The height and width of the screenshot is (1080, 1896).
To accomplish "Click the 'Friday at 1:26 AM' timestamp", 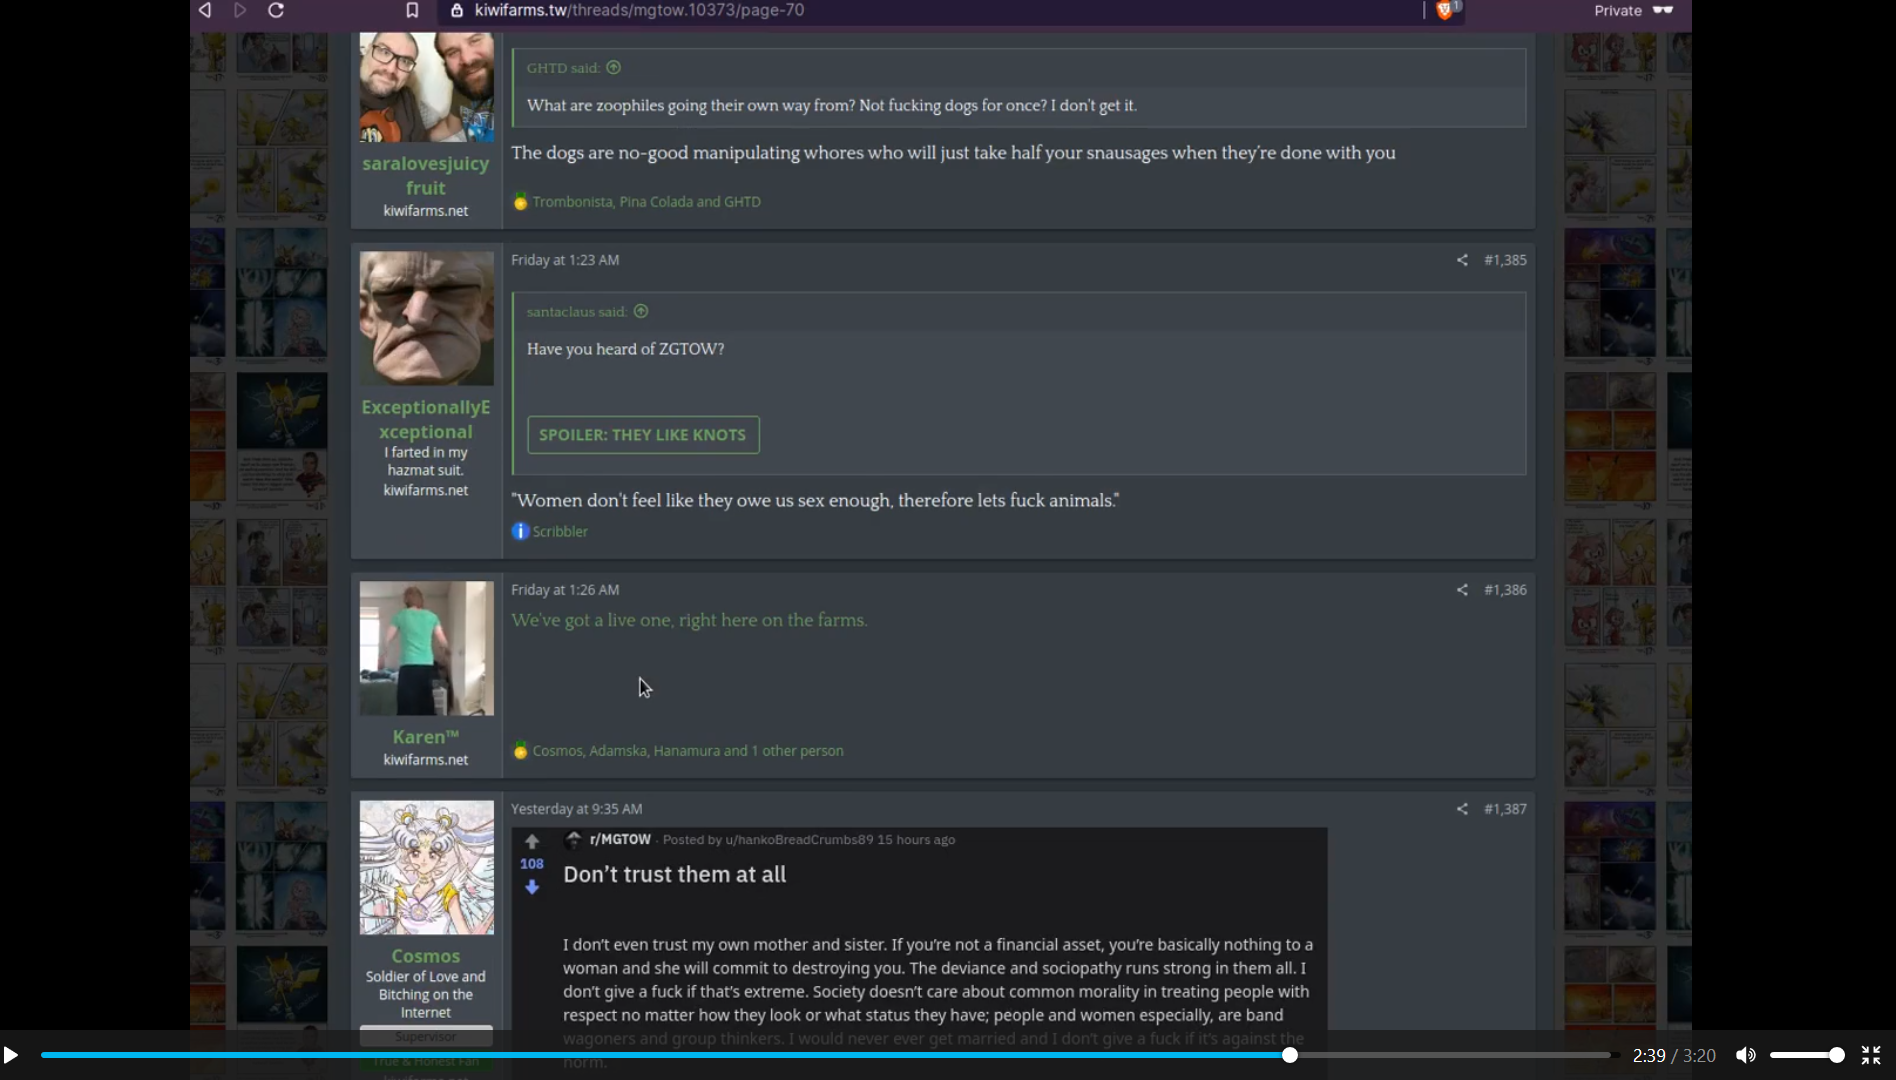I will pos(565,590).
